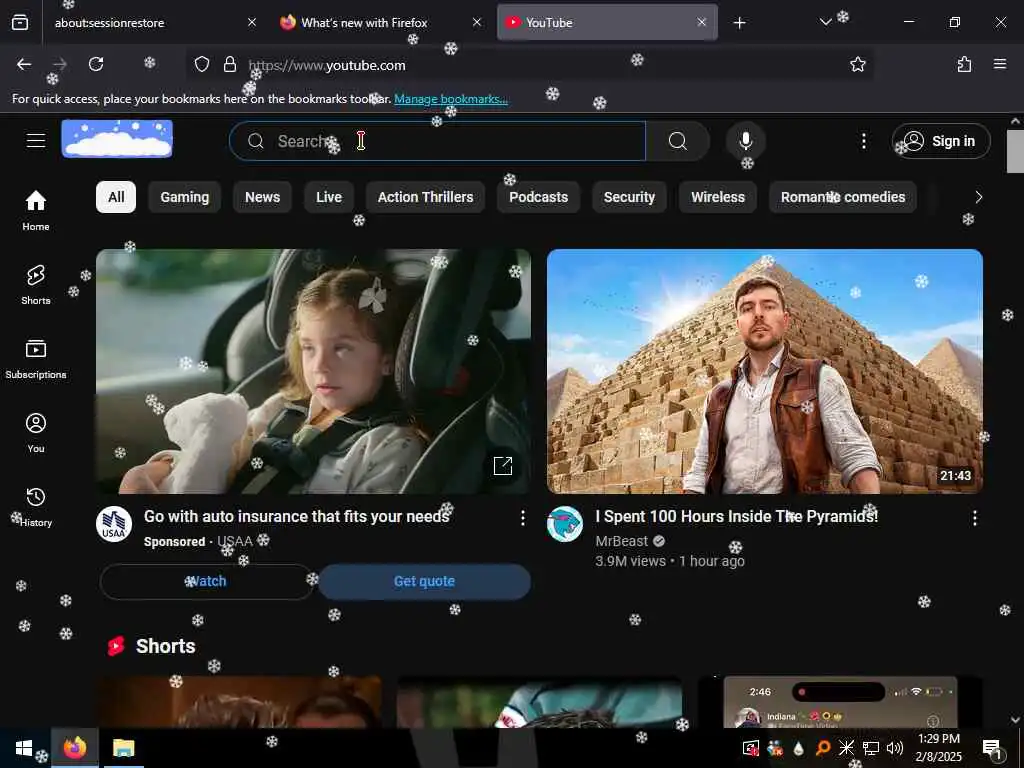
Task: Open the MrBeast channel name link
Action: tap(622, 541)
